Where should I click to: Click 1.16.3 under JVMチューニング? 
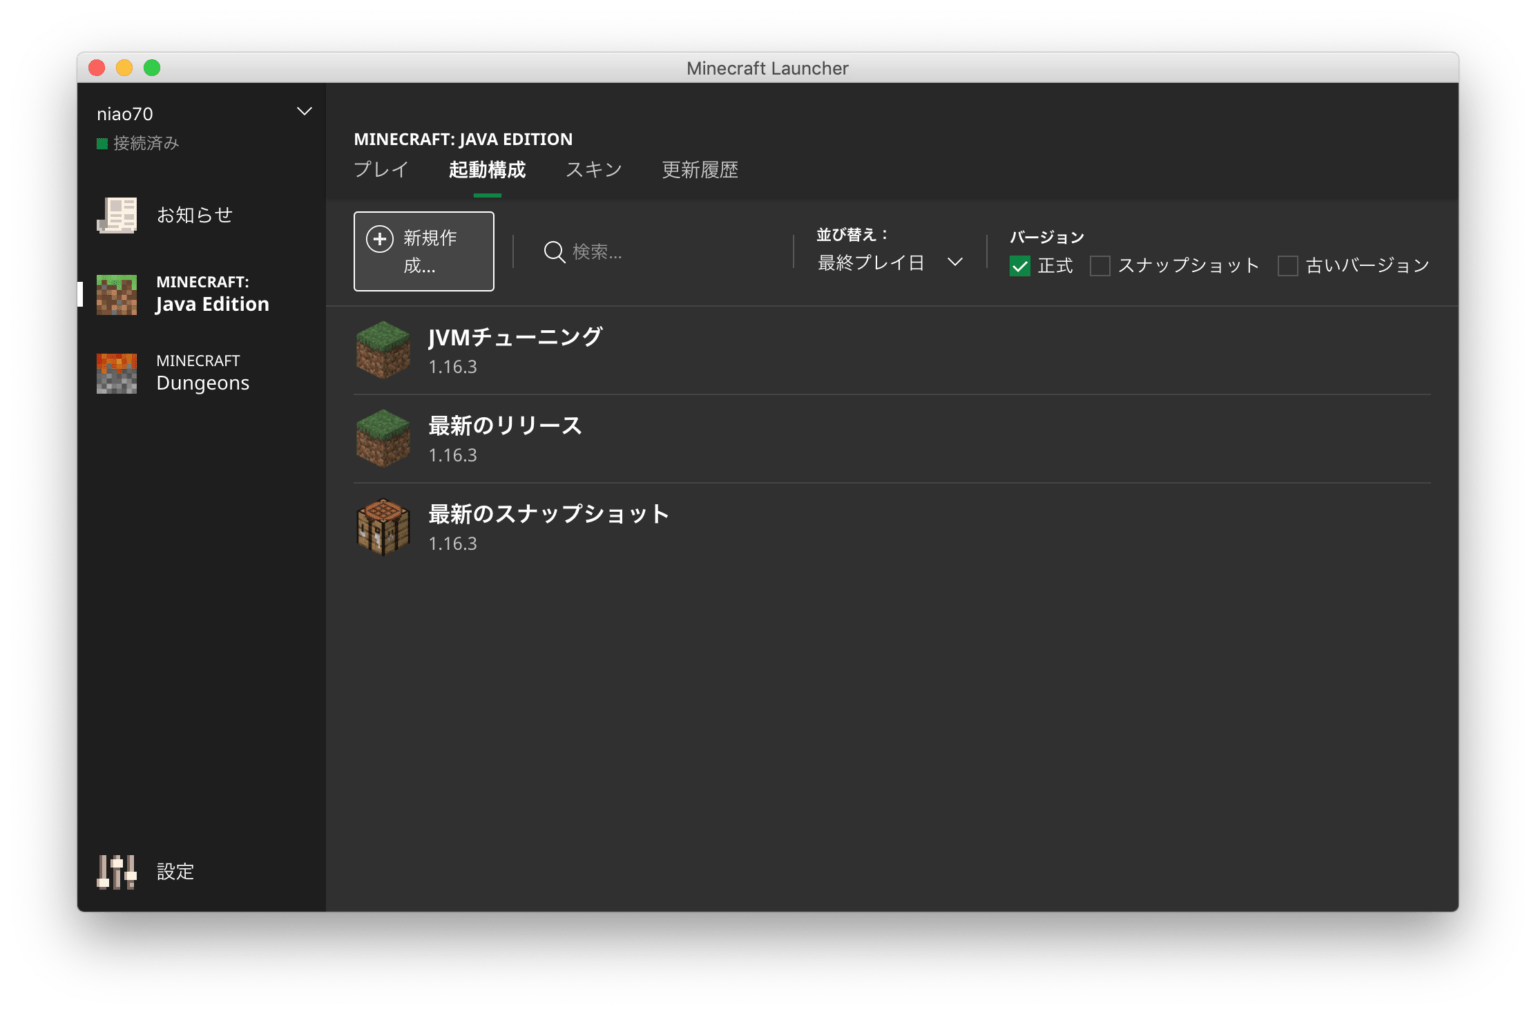453,367
